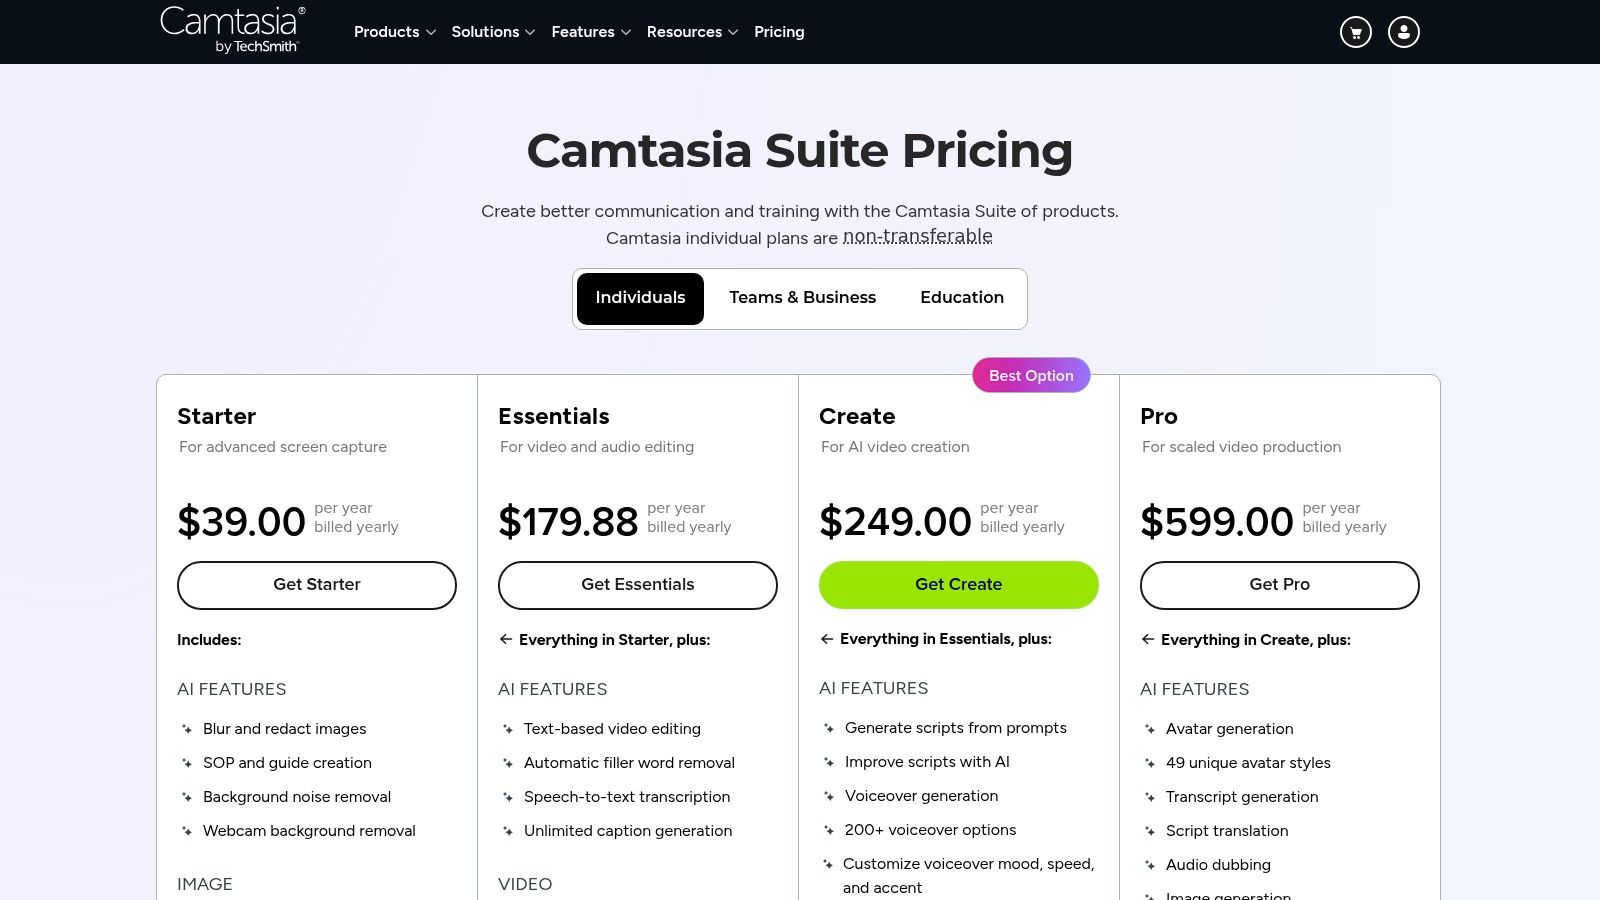
Task: Click the sparkle icon beside Generate scripts from prompts
Action: [829, 728]
